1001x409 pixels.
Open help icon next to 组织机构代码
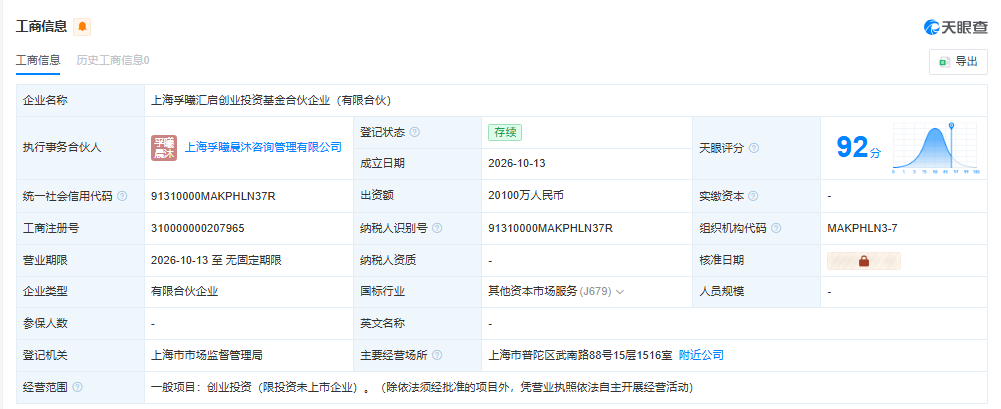(x=776, y=228)
